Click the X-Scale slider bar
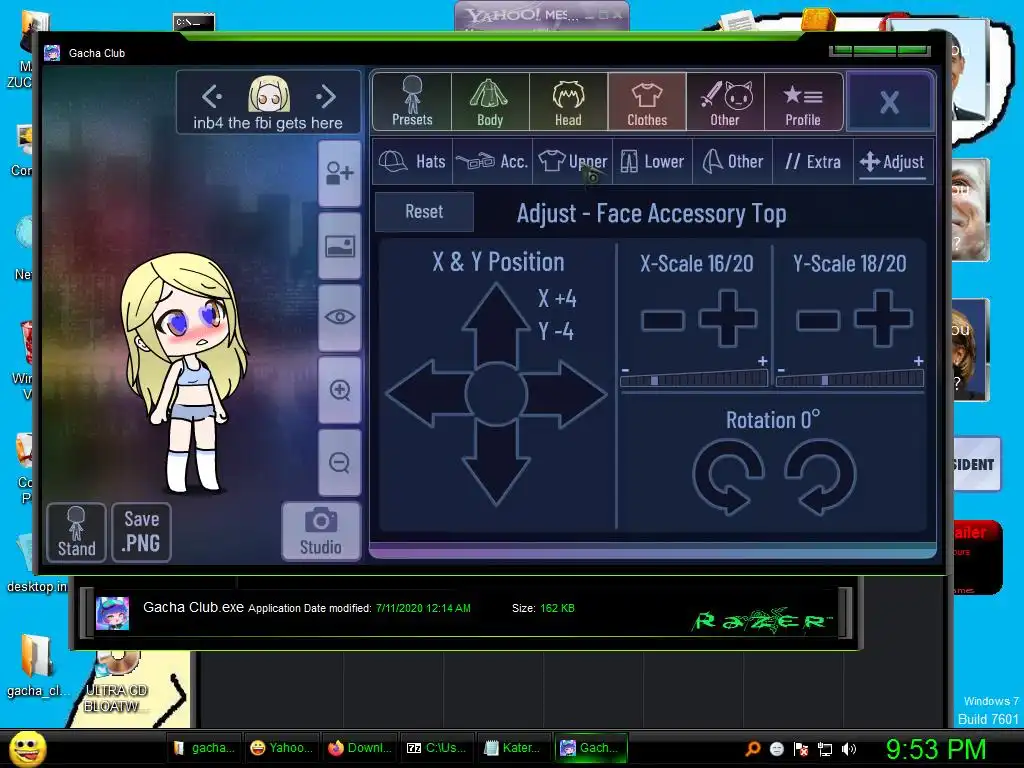The image size is (1024, 768). tap(694, 379)
